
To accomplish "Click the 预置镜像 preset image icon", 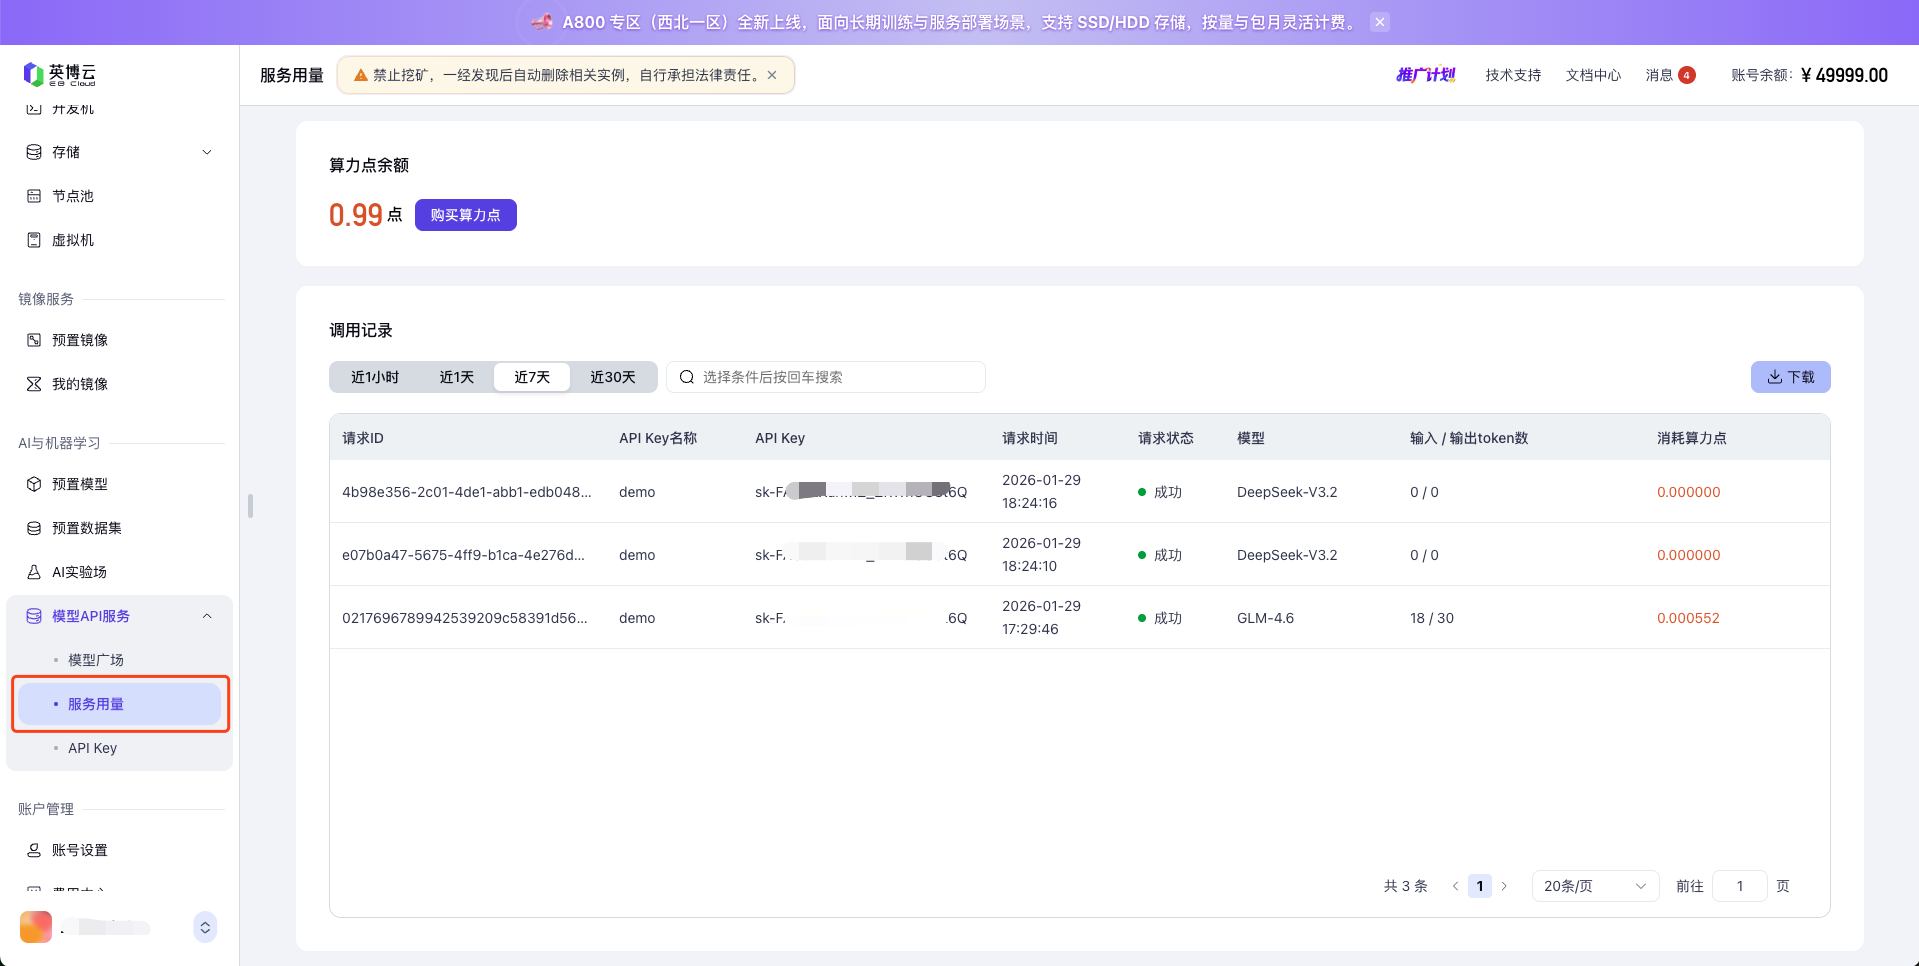I will pos(34,340).
